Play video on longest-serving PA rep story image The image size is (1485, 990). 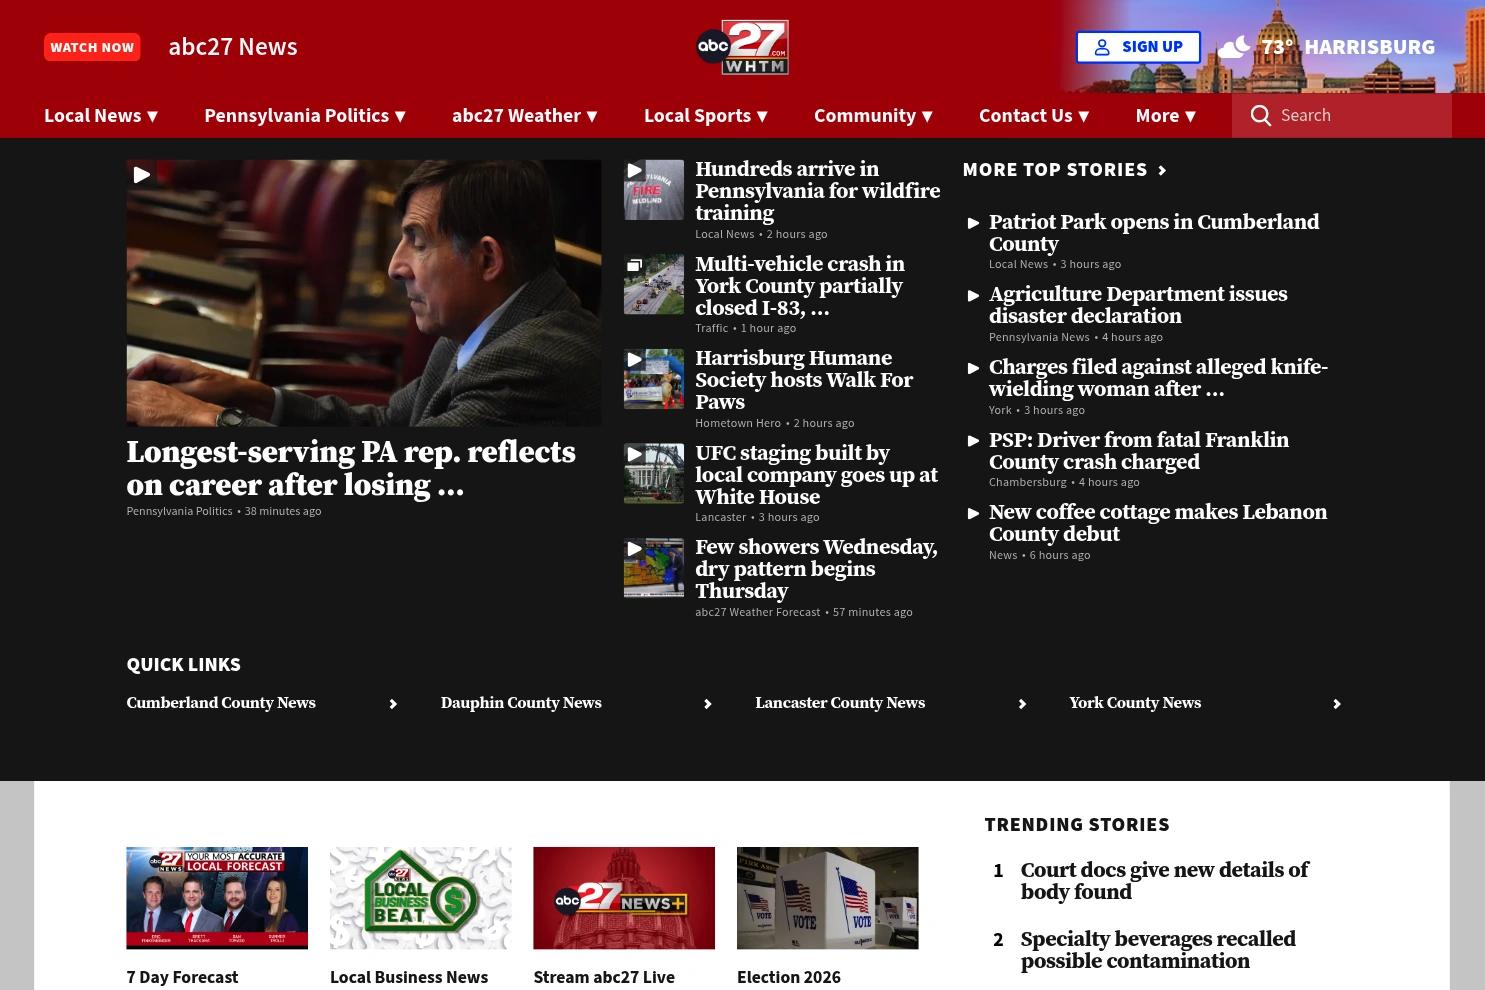pos(141,175)
